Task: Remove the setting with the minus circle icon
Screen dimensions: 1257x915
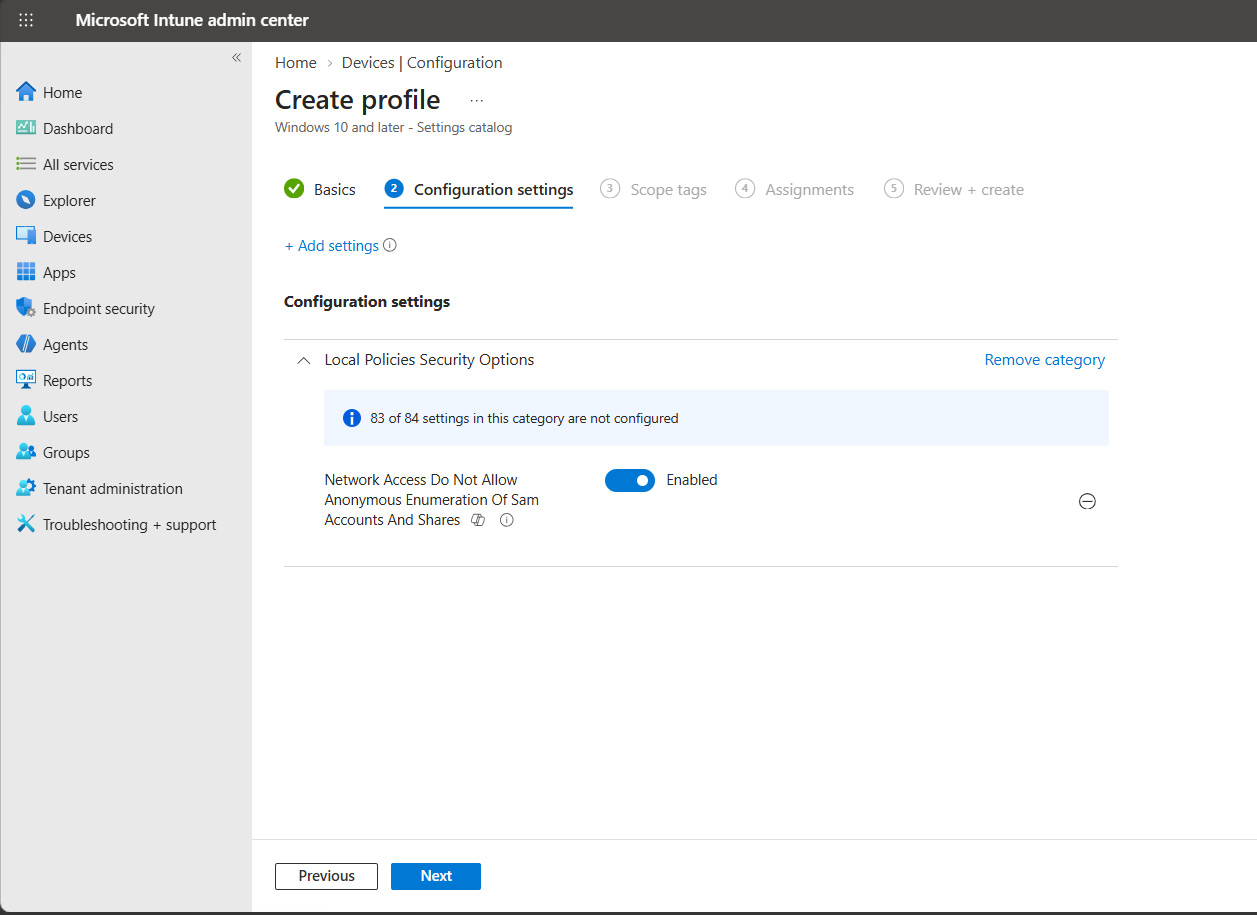Action: pyautogui.click(x=1087, y=501)
